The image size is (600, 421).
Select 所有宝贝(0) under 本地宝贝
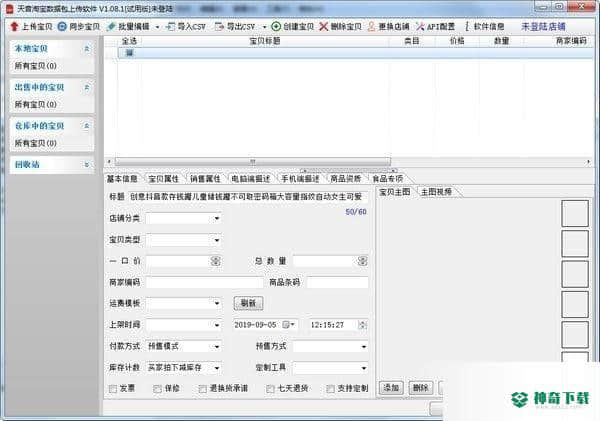(x=36, y=66)
